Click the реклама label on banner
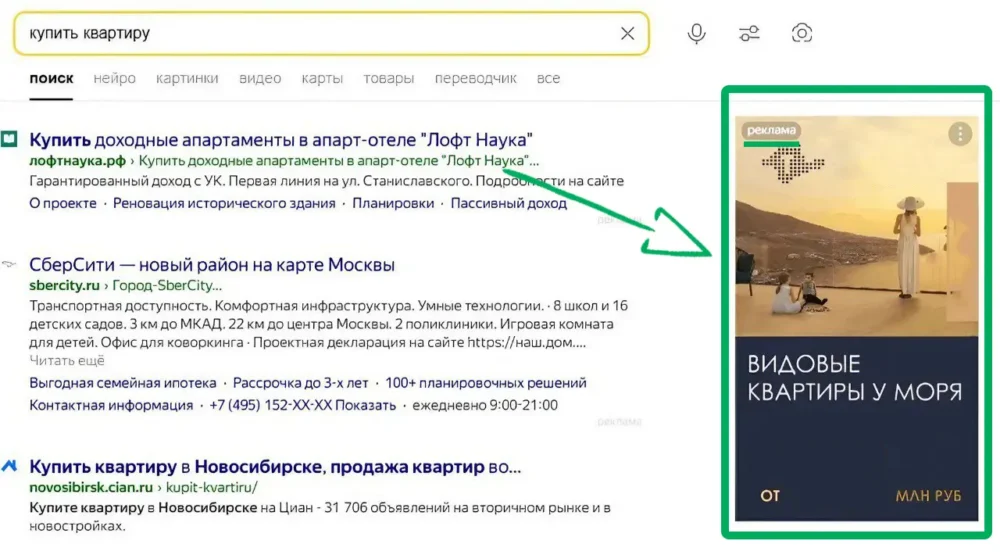Screen dimensions: 1000x555 (x=771, y=130)
